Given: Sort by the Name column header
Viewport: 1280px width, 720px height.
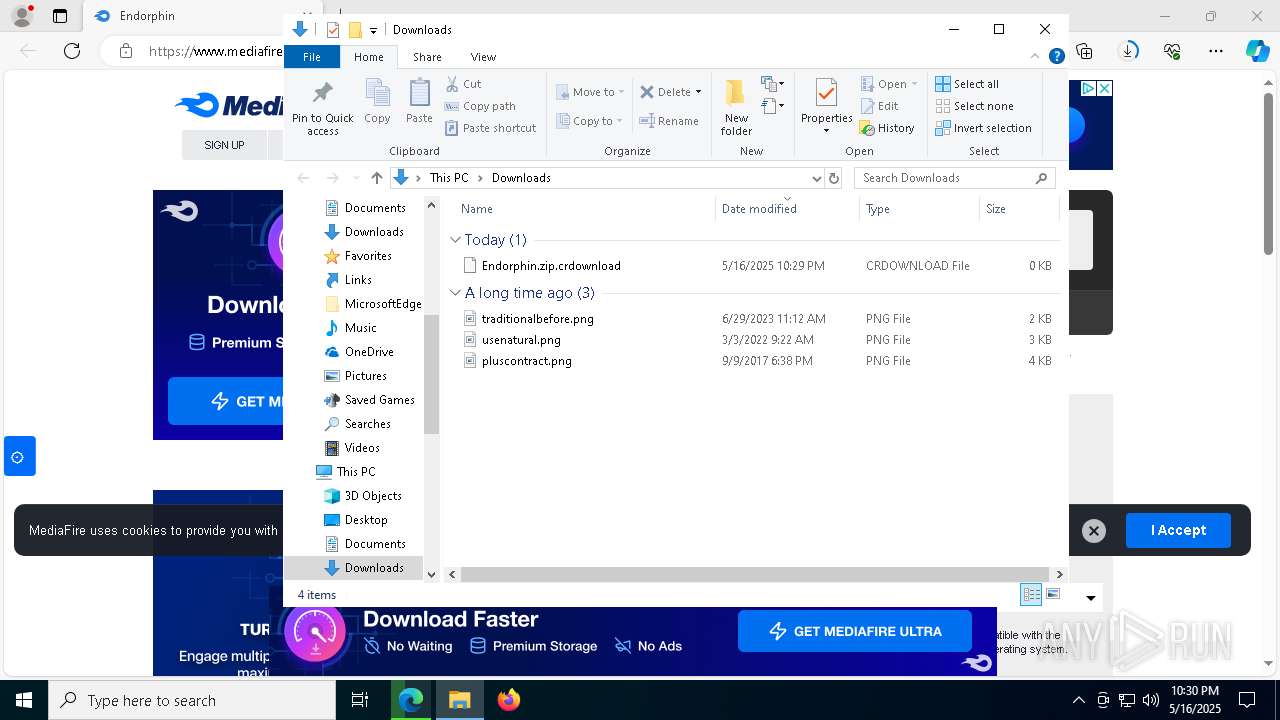Looking at the screenshot, I should [x=477, y=209].
